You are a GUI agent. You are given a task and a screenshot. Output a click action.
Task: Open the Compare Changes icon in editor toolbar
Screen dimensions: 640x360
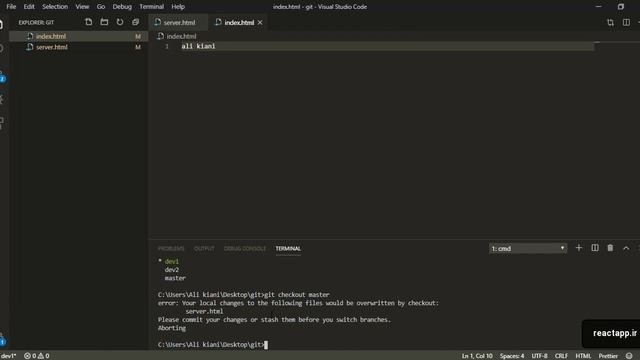(x=610, y=22)
